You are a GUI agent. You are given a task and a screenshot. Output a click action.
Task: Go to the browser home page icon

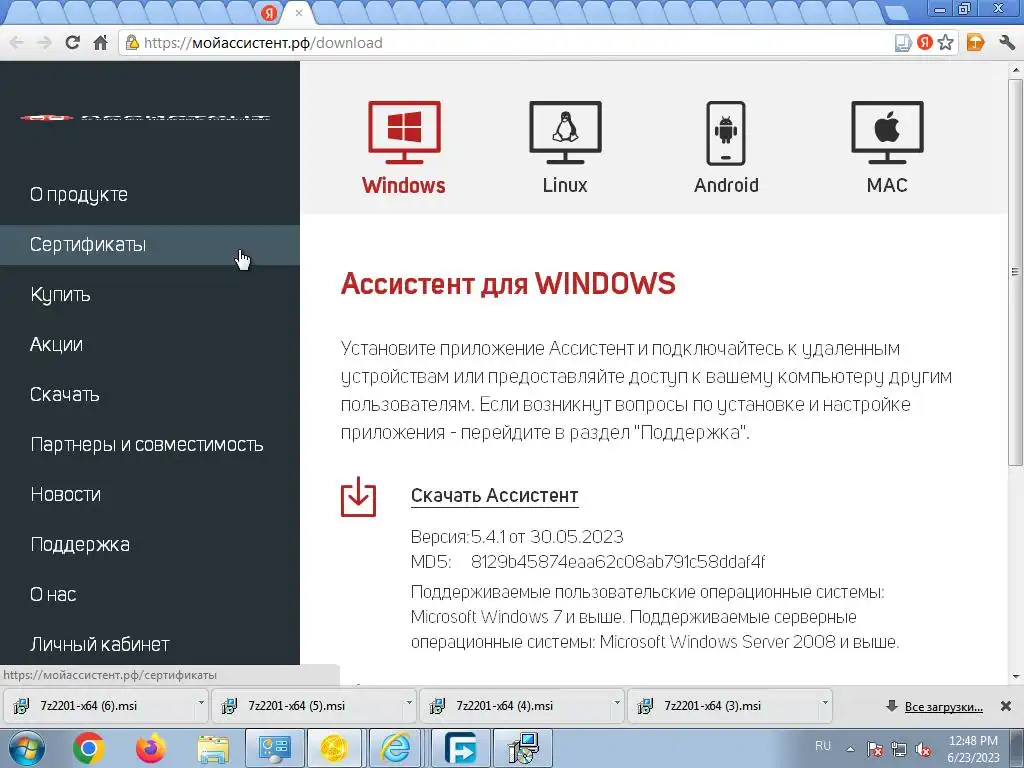click(100, 43)
